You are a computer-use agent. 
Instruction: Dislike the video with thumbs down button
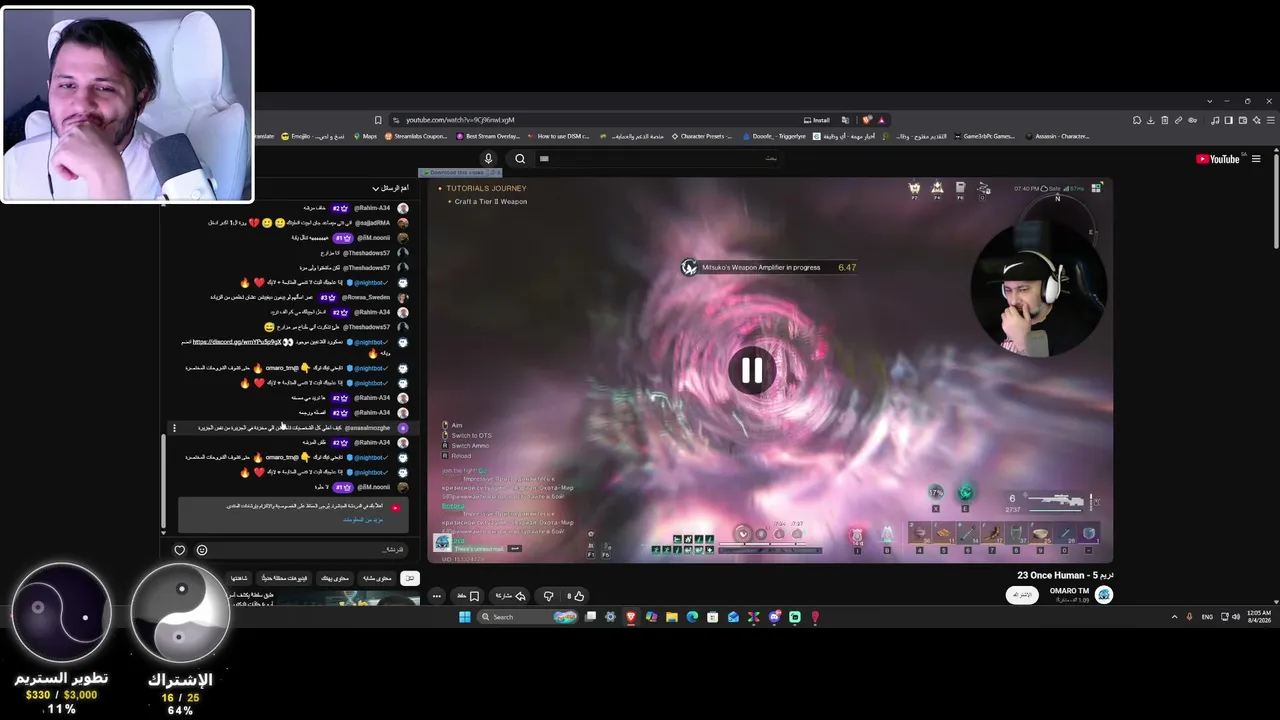[548, 596]
